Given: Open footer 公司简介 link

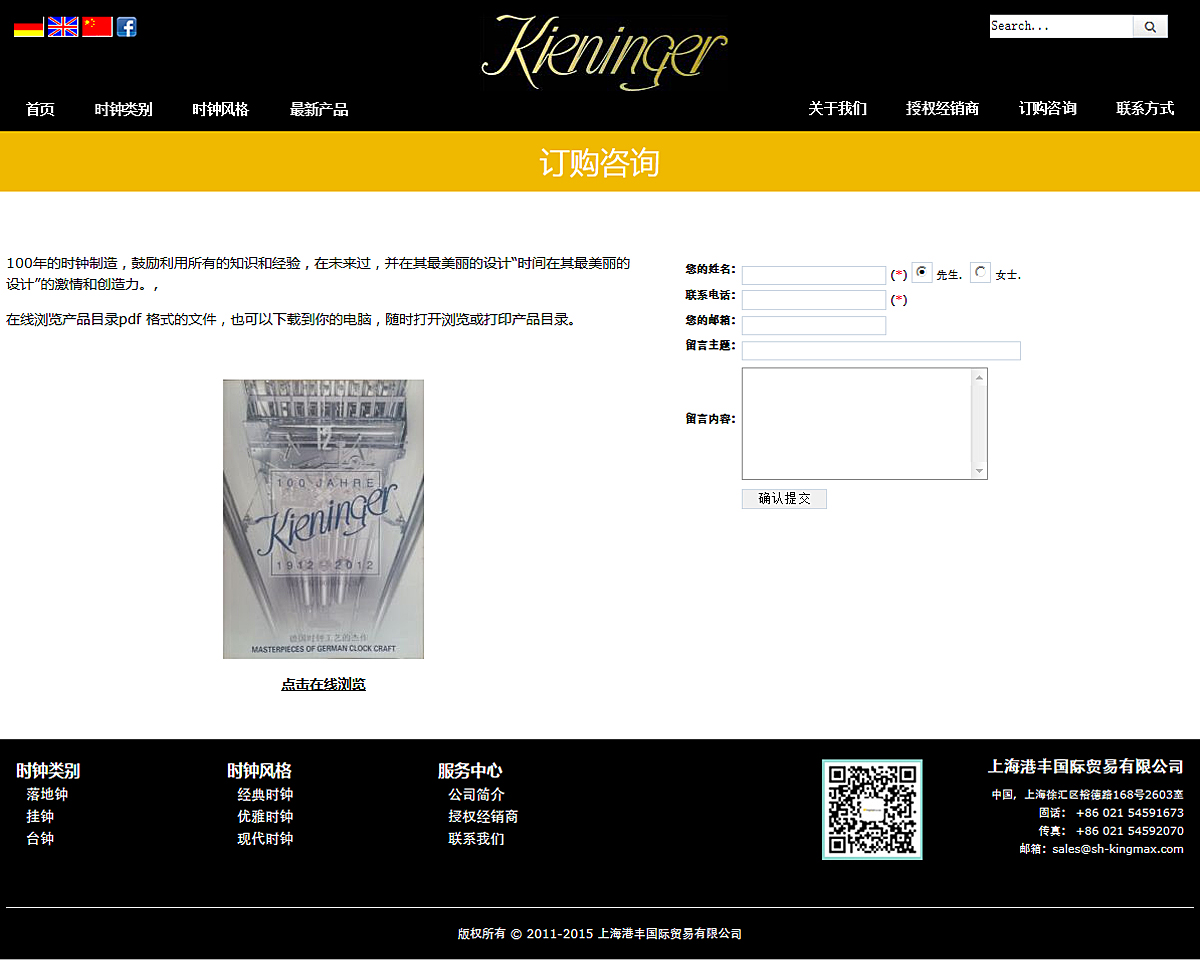Looking at the screenshot, I should click(476, 794).
